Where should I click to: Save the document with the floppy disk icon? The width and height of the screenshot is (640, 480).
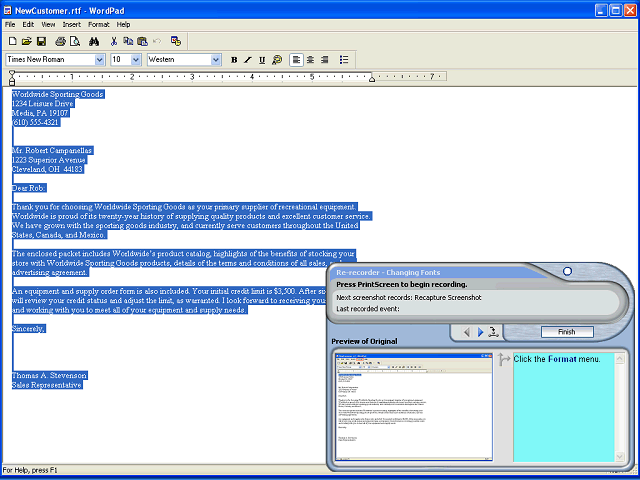coord(41,41)
